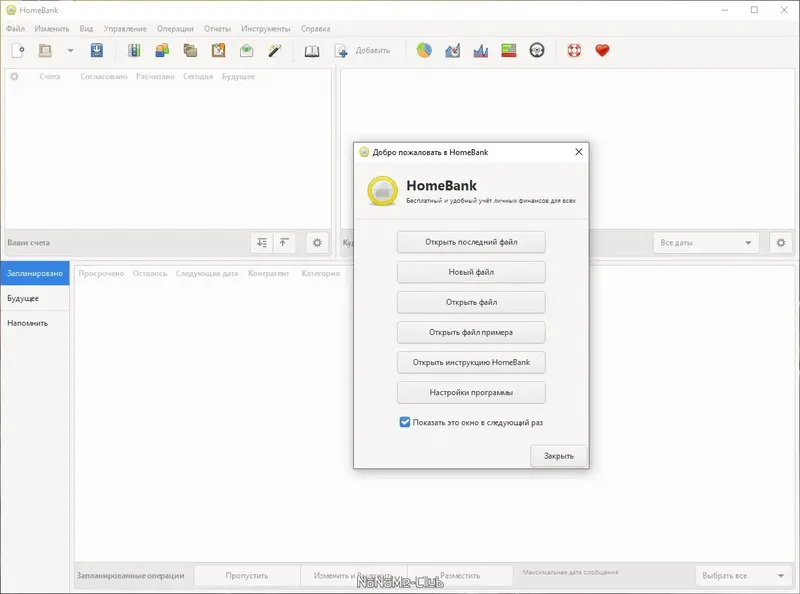Select the Запланировано tab
Image resolution: width=800 pixels, height=594 pixels.
point(35,273)
